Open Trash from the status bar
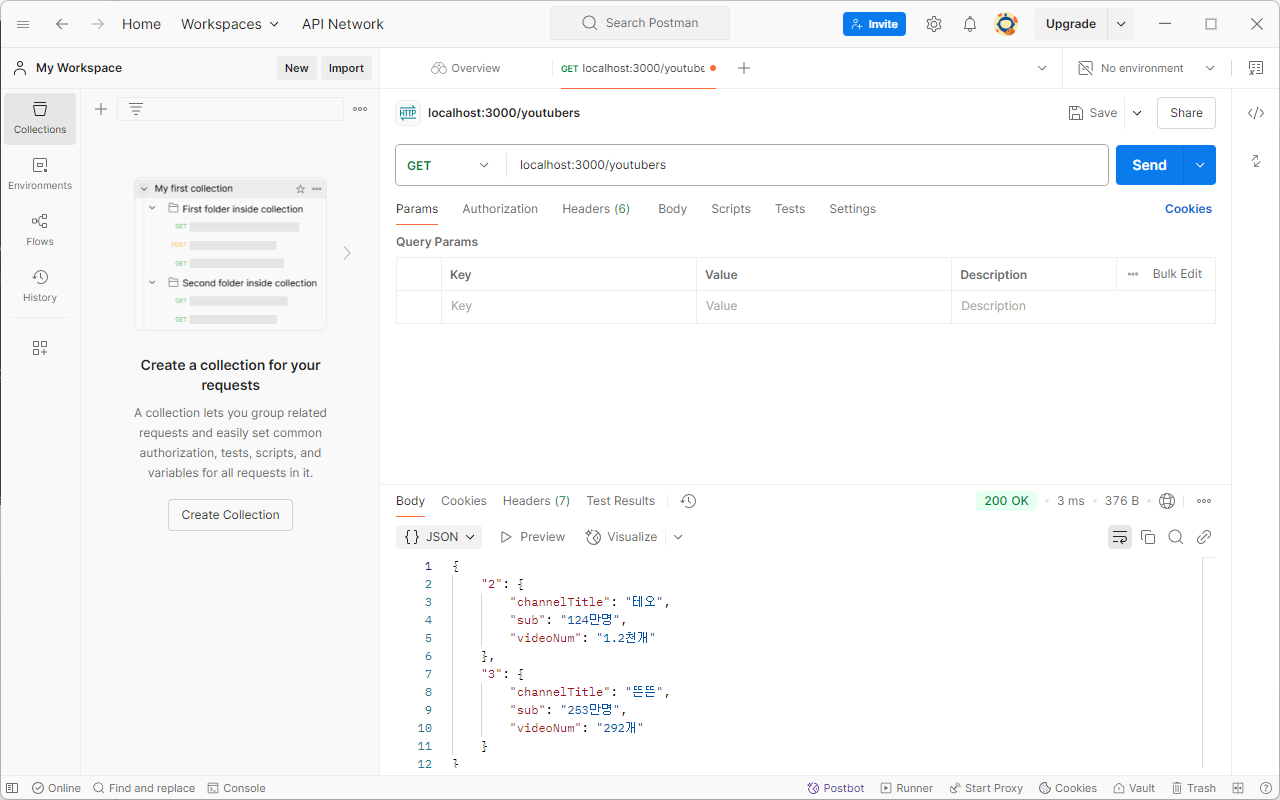This screenshot has height=800, width=1280. pyautogui.click(x=1193, y=788)
